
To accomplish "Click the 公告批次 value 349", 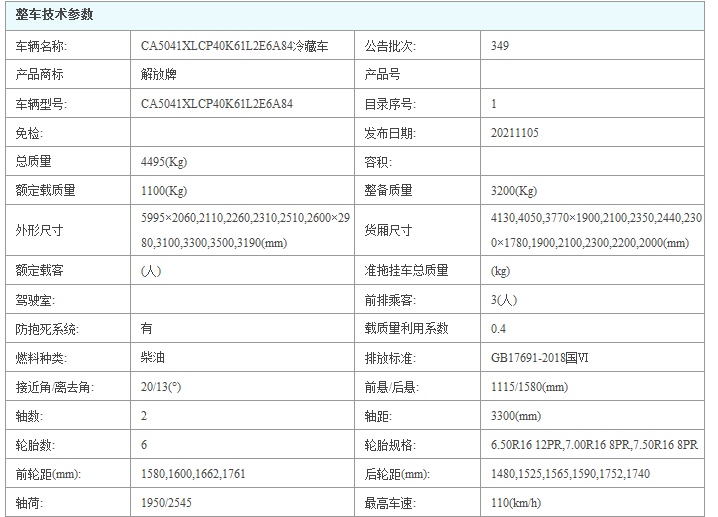I will tap(500, 46).
